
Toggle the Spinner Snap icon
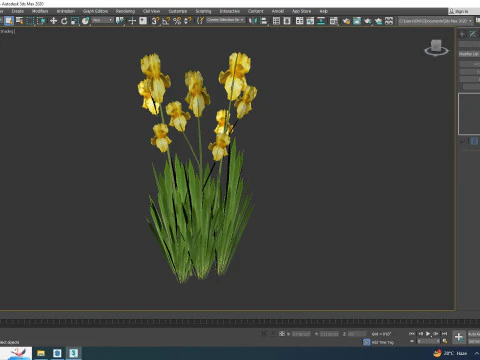(x=188, y=21)
